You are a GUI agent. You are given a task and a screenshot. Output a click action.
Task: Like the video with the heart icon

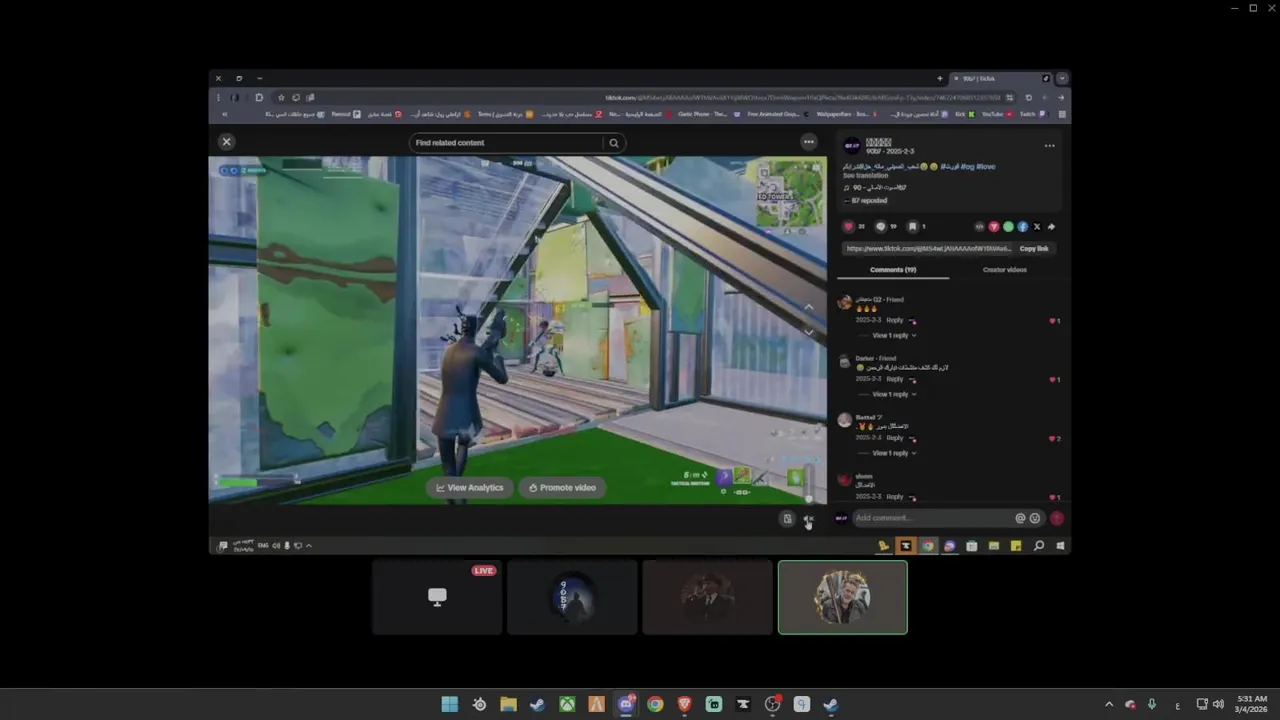[x=849, y=227]
